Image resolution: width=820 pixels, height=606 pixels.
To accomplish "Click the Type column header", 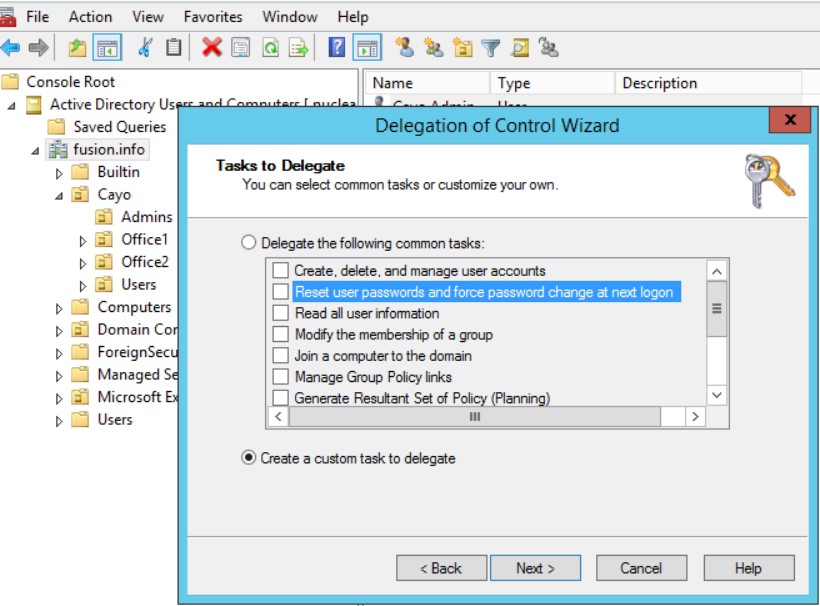I will 552,83.
